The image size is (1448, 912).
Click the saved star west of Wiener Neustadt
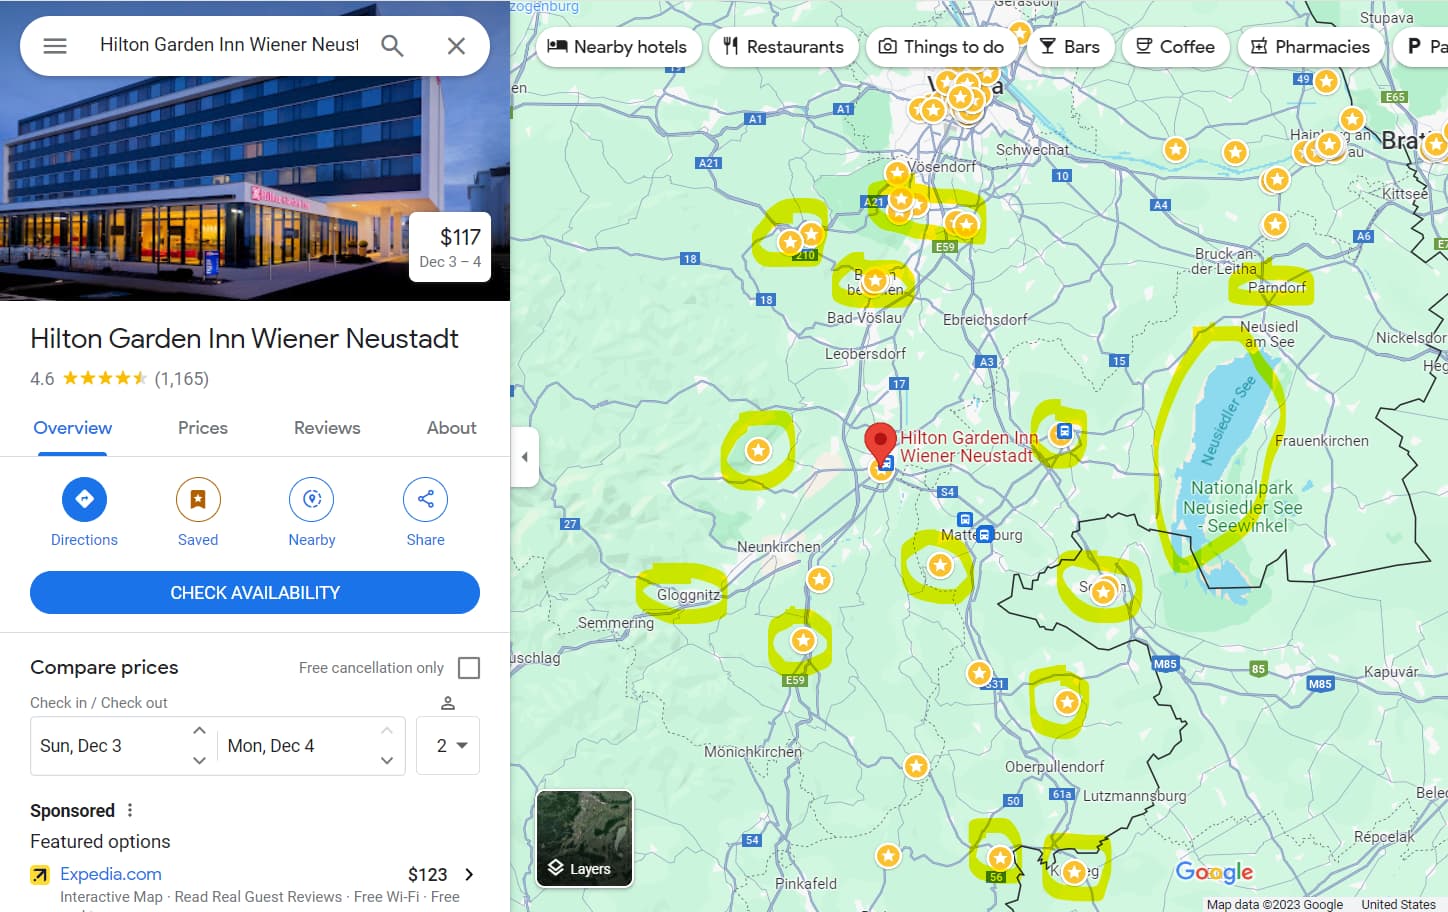(758, 450)
